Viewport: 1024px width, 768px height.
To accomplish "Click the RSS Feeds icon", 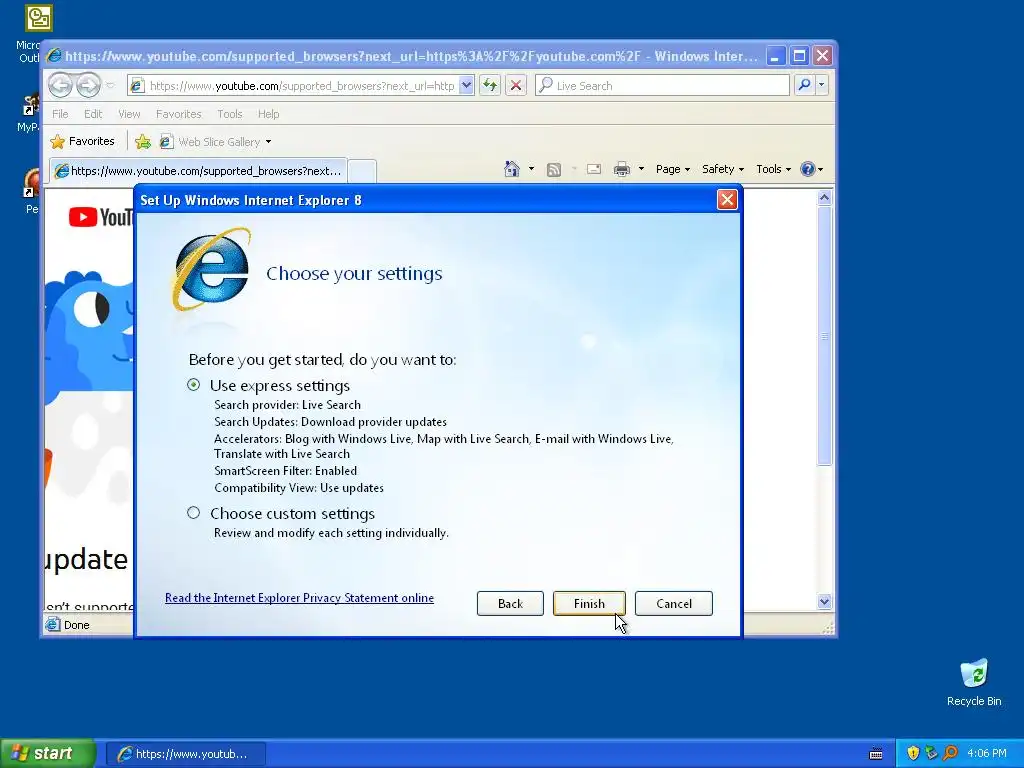I will [554, 170].
